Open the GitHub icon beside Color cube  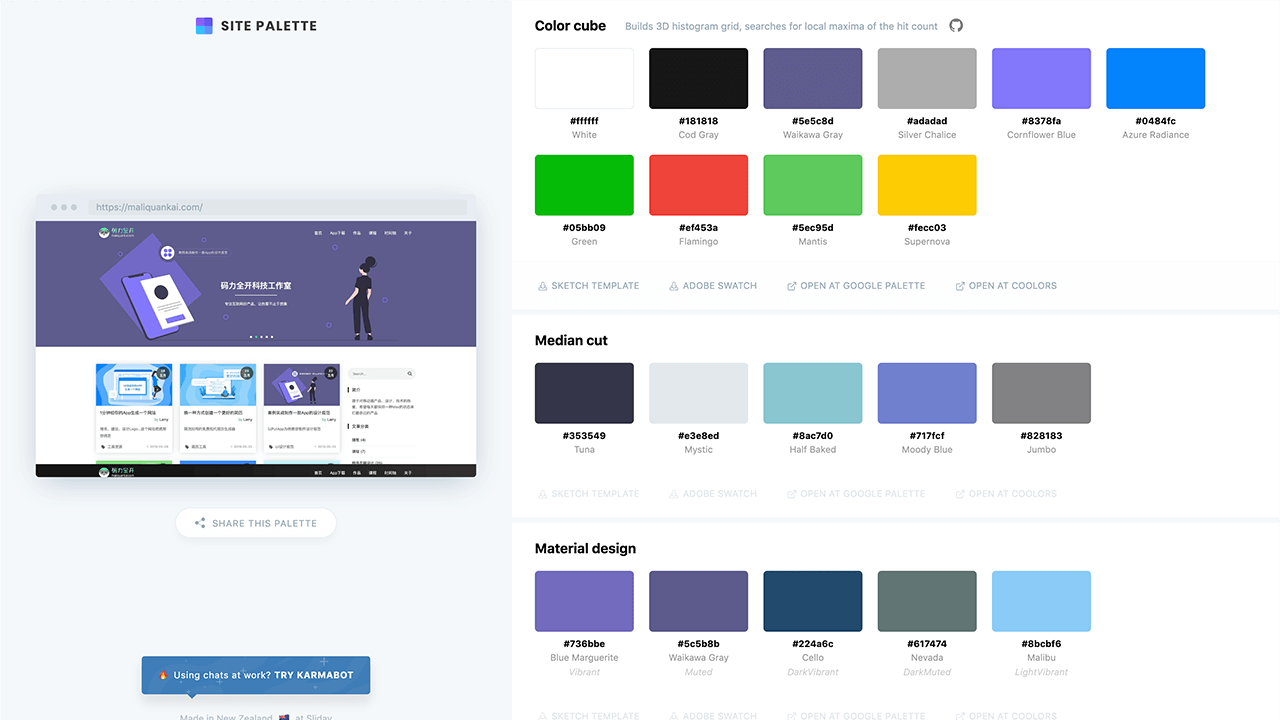[956, 26]
